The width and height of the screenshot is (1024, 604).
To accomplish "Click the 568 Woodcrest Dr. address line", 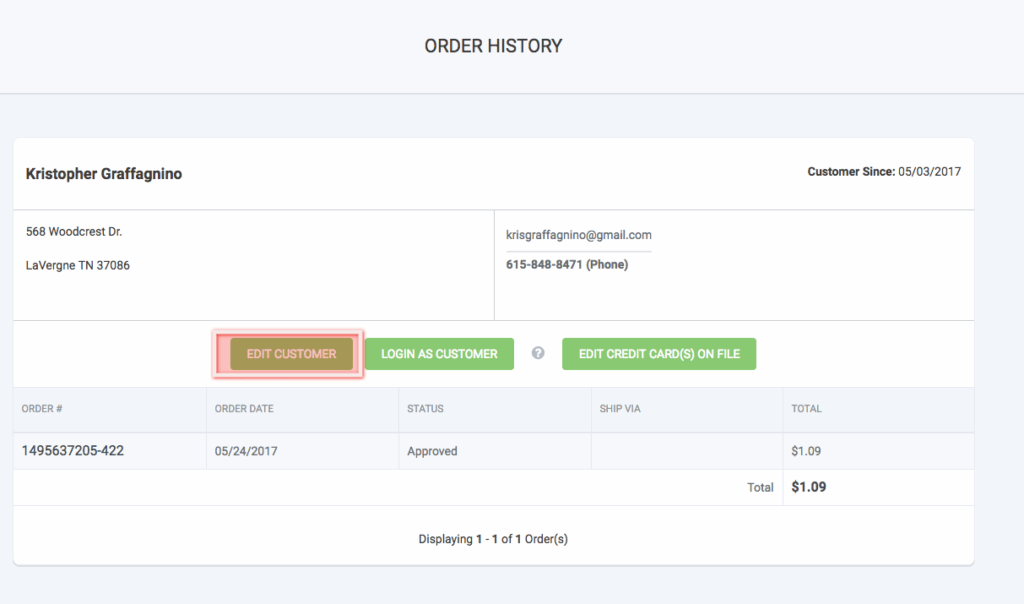I will point(74,232).
